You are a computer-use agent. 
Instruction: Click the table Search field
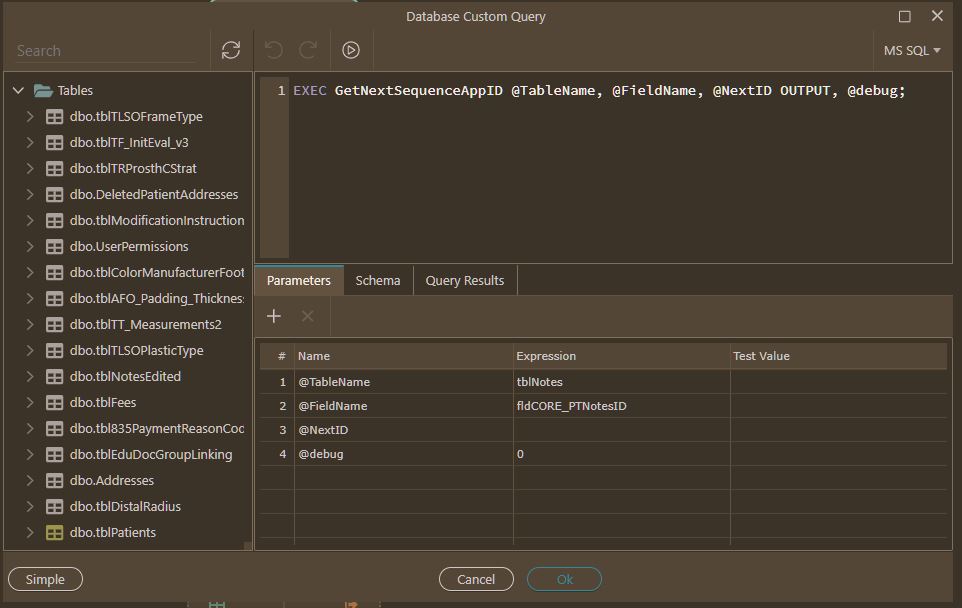[106, 51]
